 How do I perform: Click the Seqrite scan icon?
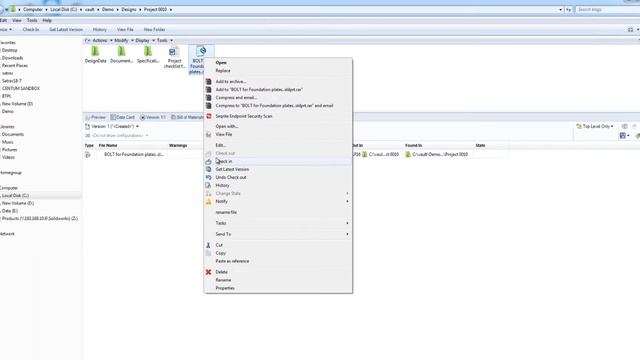pyautogui.click(x=209, y=116)
